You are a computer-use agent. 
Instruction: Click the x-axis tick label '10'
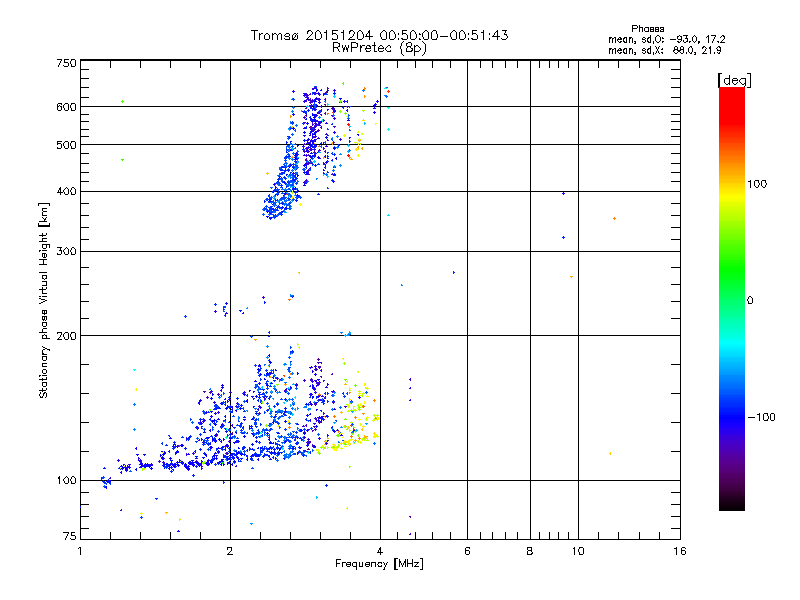click(x=578, y=551)
